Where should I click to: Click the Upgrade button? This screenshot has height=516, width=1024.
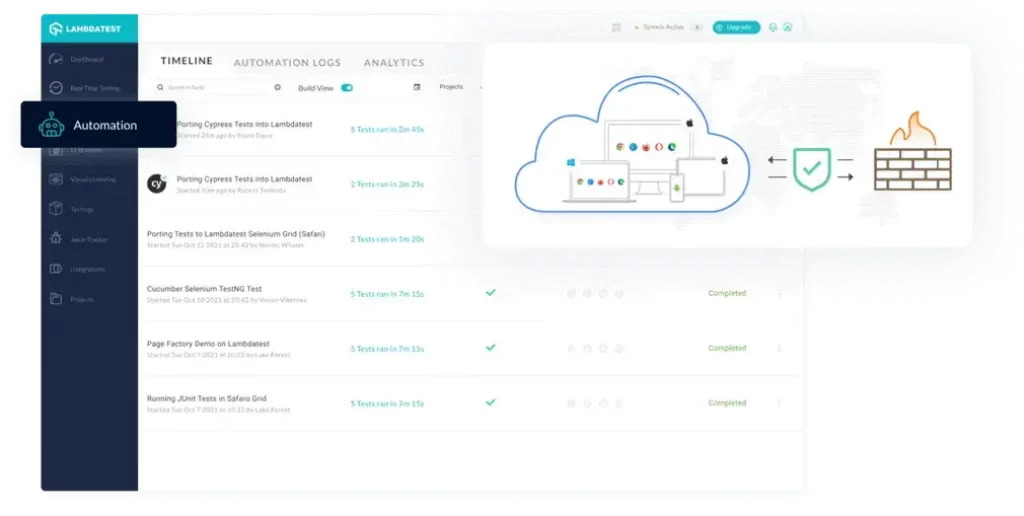click(736, 27)
